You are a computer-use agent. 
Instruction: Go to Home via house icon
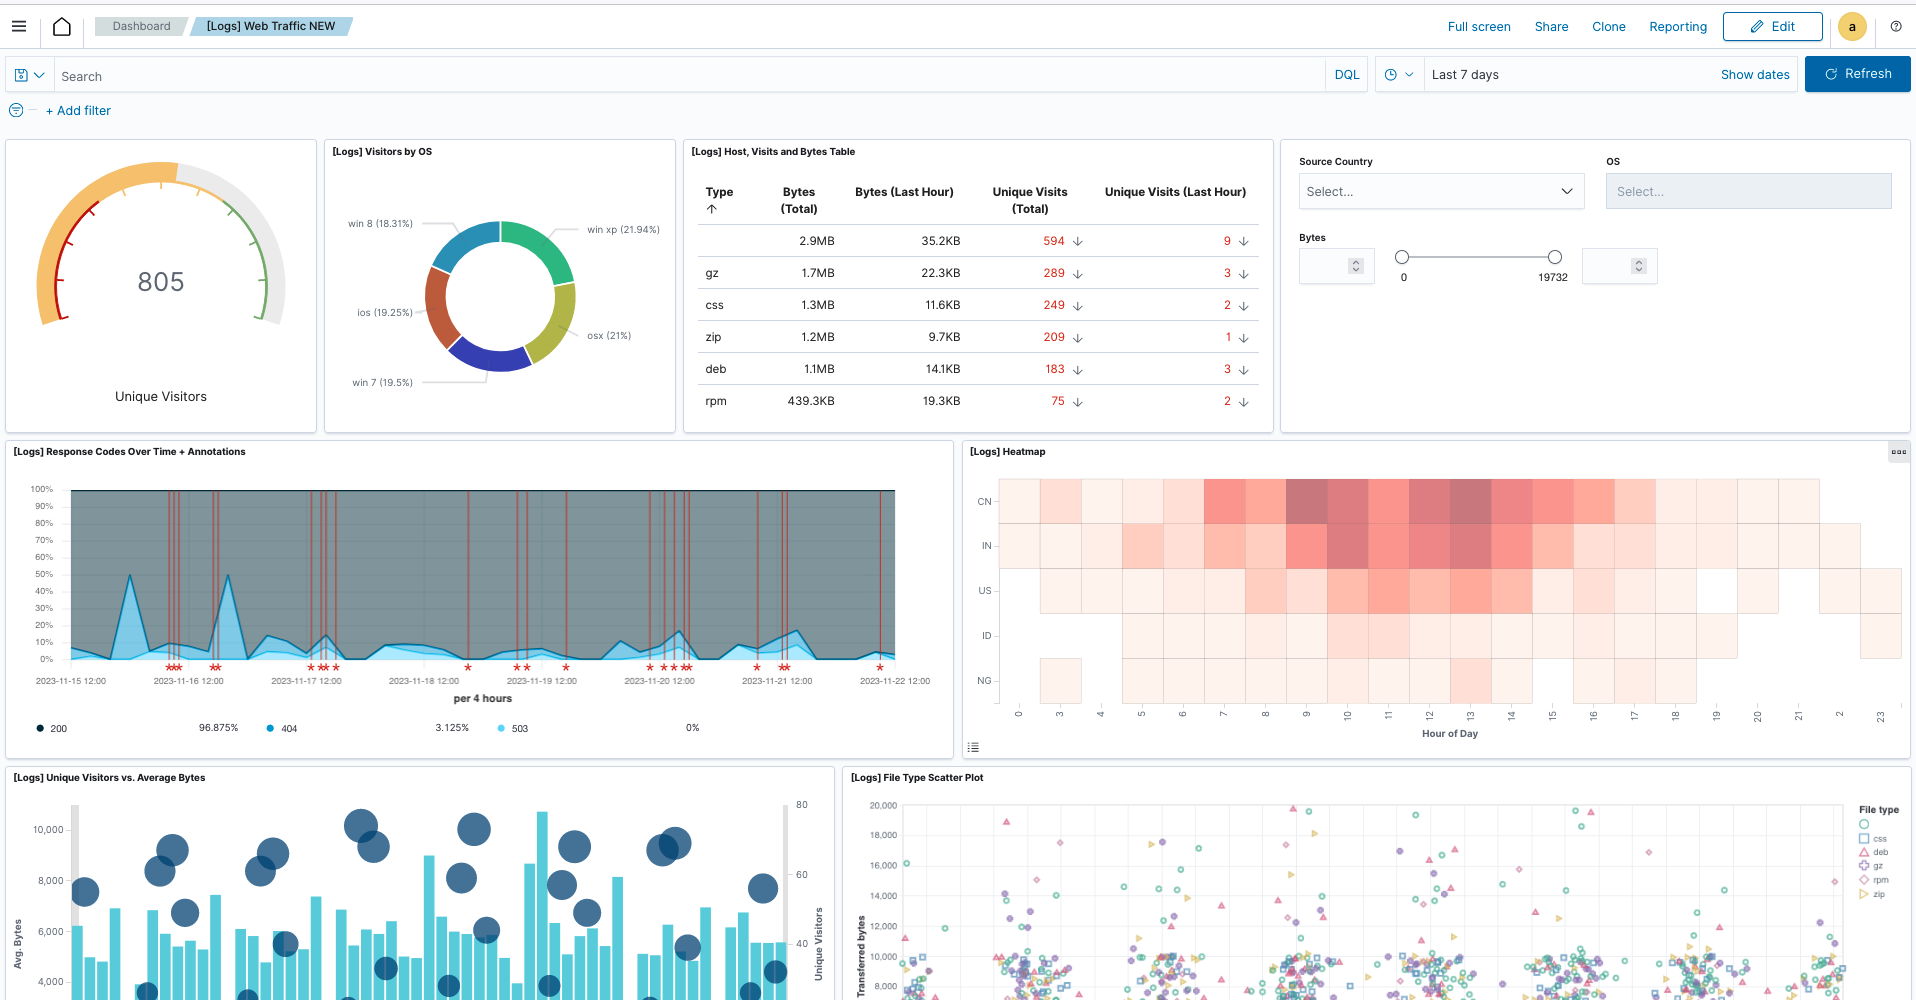(x=62, y=27)
